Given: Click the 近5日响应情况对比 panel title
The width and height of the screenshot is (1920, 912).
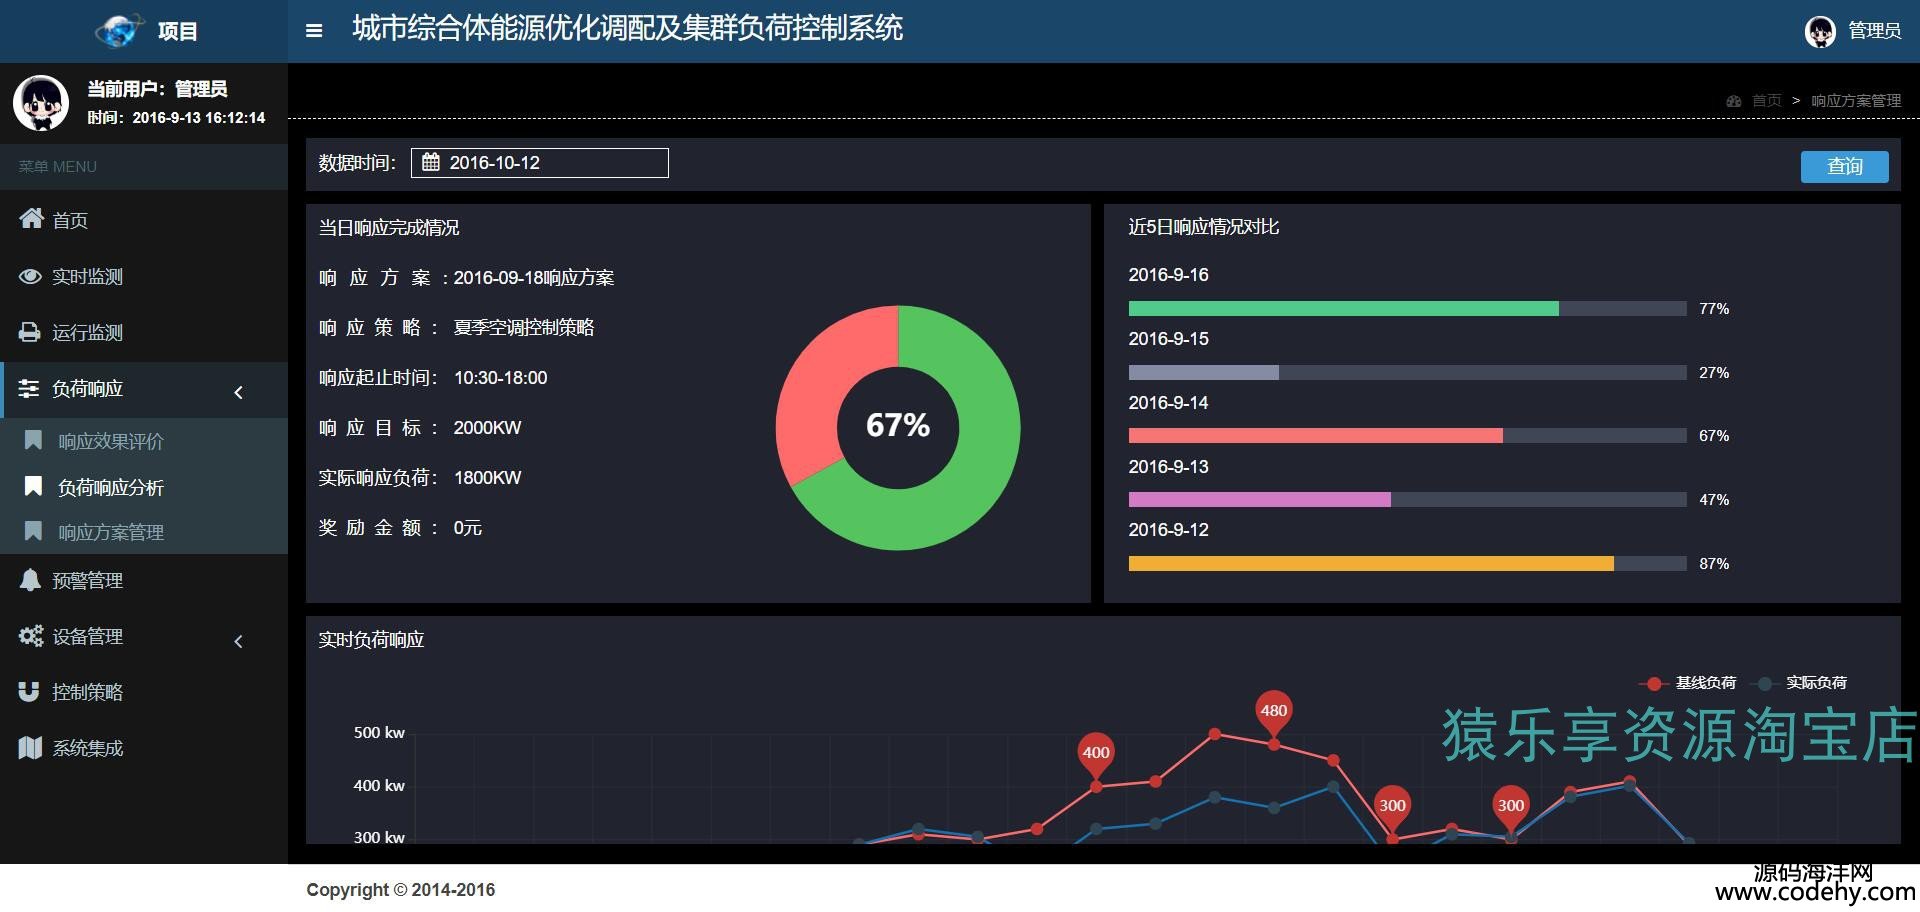Looking at the screenshot, I should pos(1203,227).
